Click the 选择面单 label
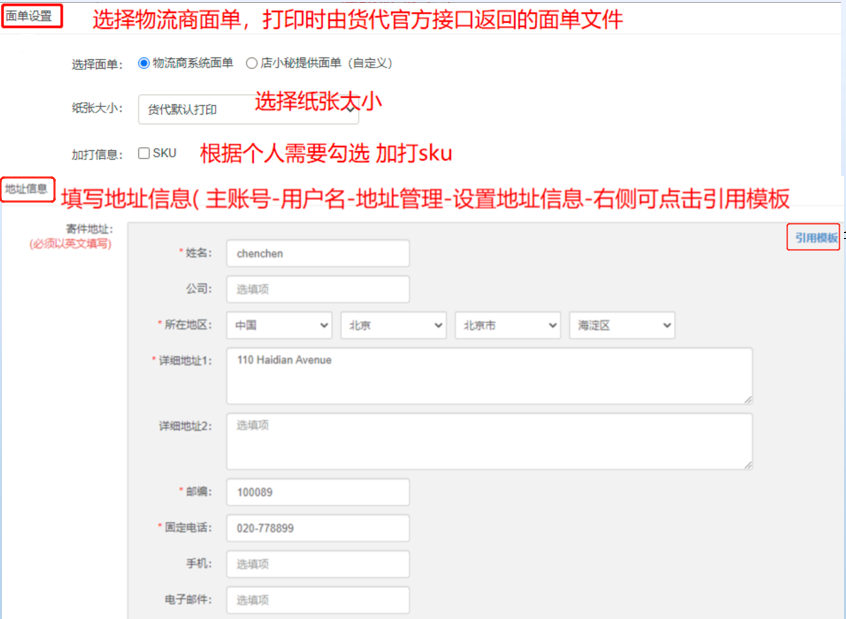 click(97, 65)
